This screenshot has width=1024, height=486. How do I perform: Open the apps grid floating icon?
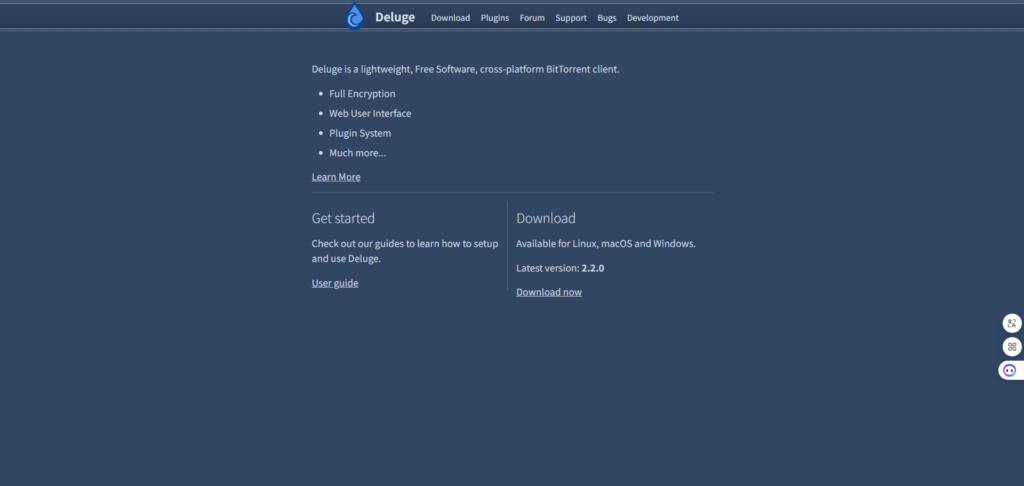pyautogui.click(x=1012, y=347)
